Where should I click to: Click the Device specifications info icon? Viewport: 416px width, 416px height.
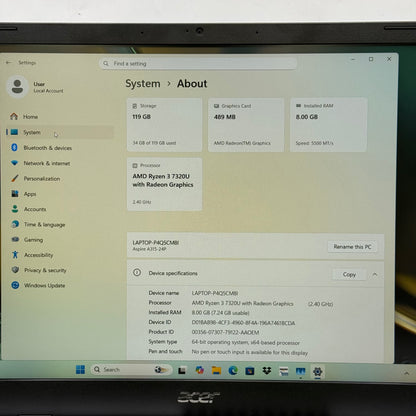[x=137, y=273]
